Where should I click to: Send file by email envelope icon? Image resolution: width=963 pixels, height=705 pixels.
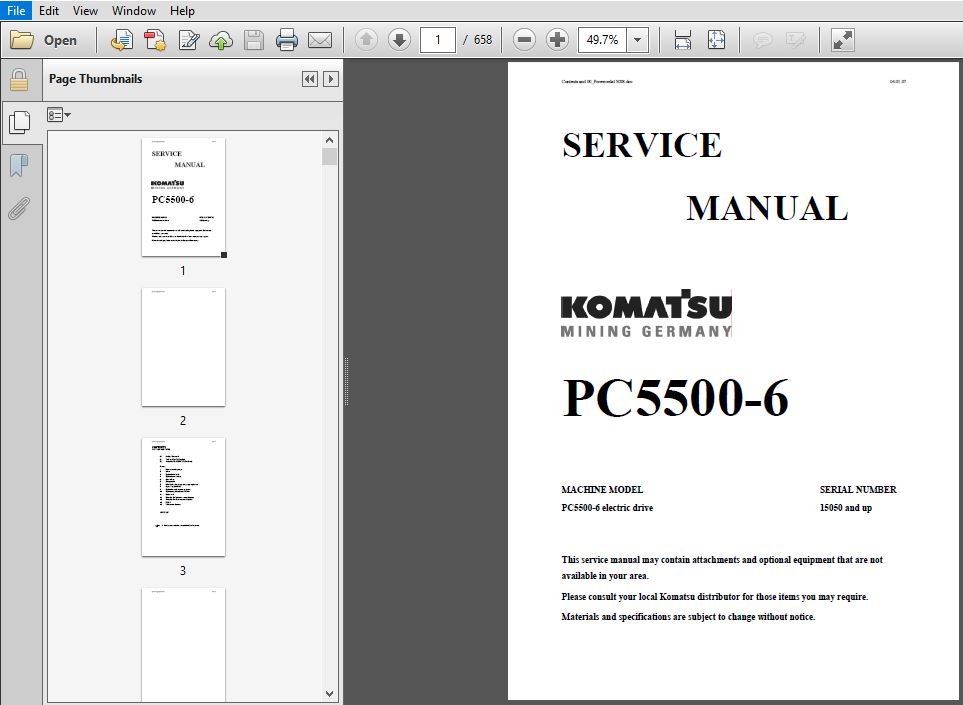(320, 40)
